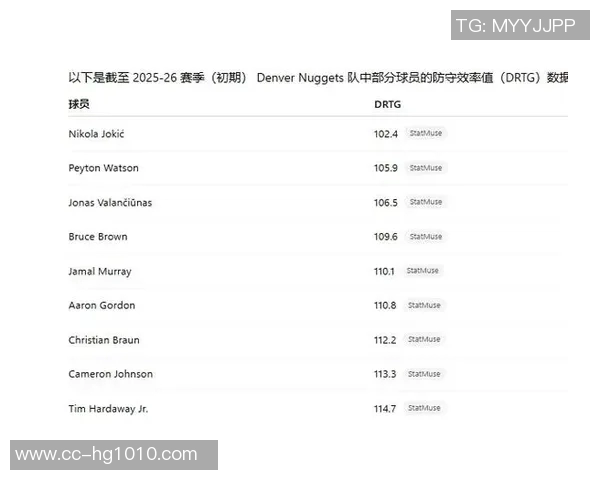Viewport: 600px width, 480px height.
Task: Select the Peyton Watson player name
Action: (103, 168)
